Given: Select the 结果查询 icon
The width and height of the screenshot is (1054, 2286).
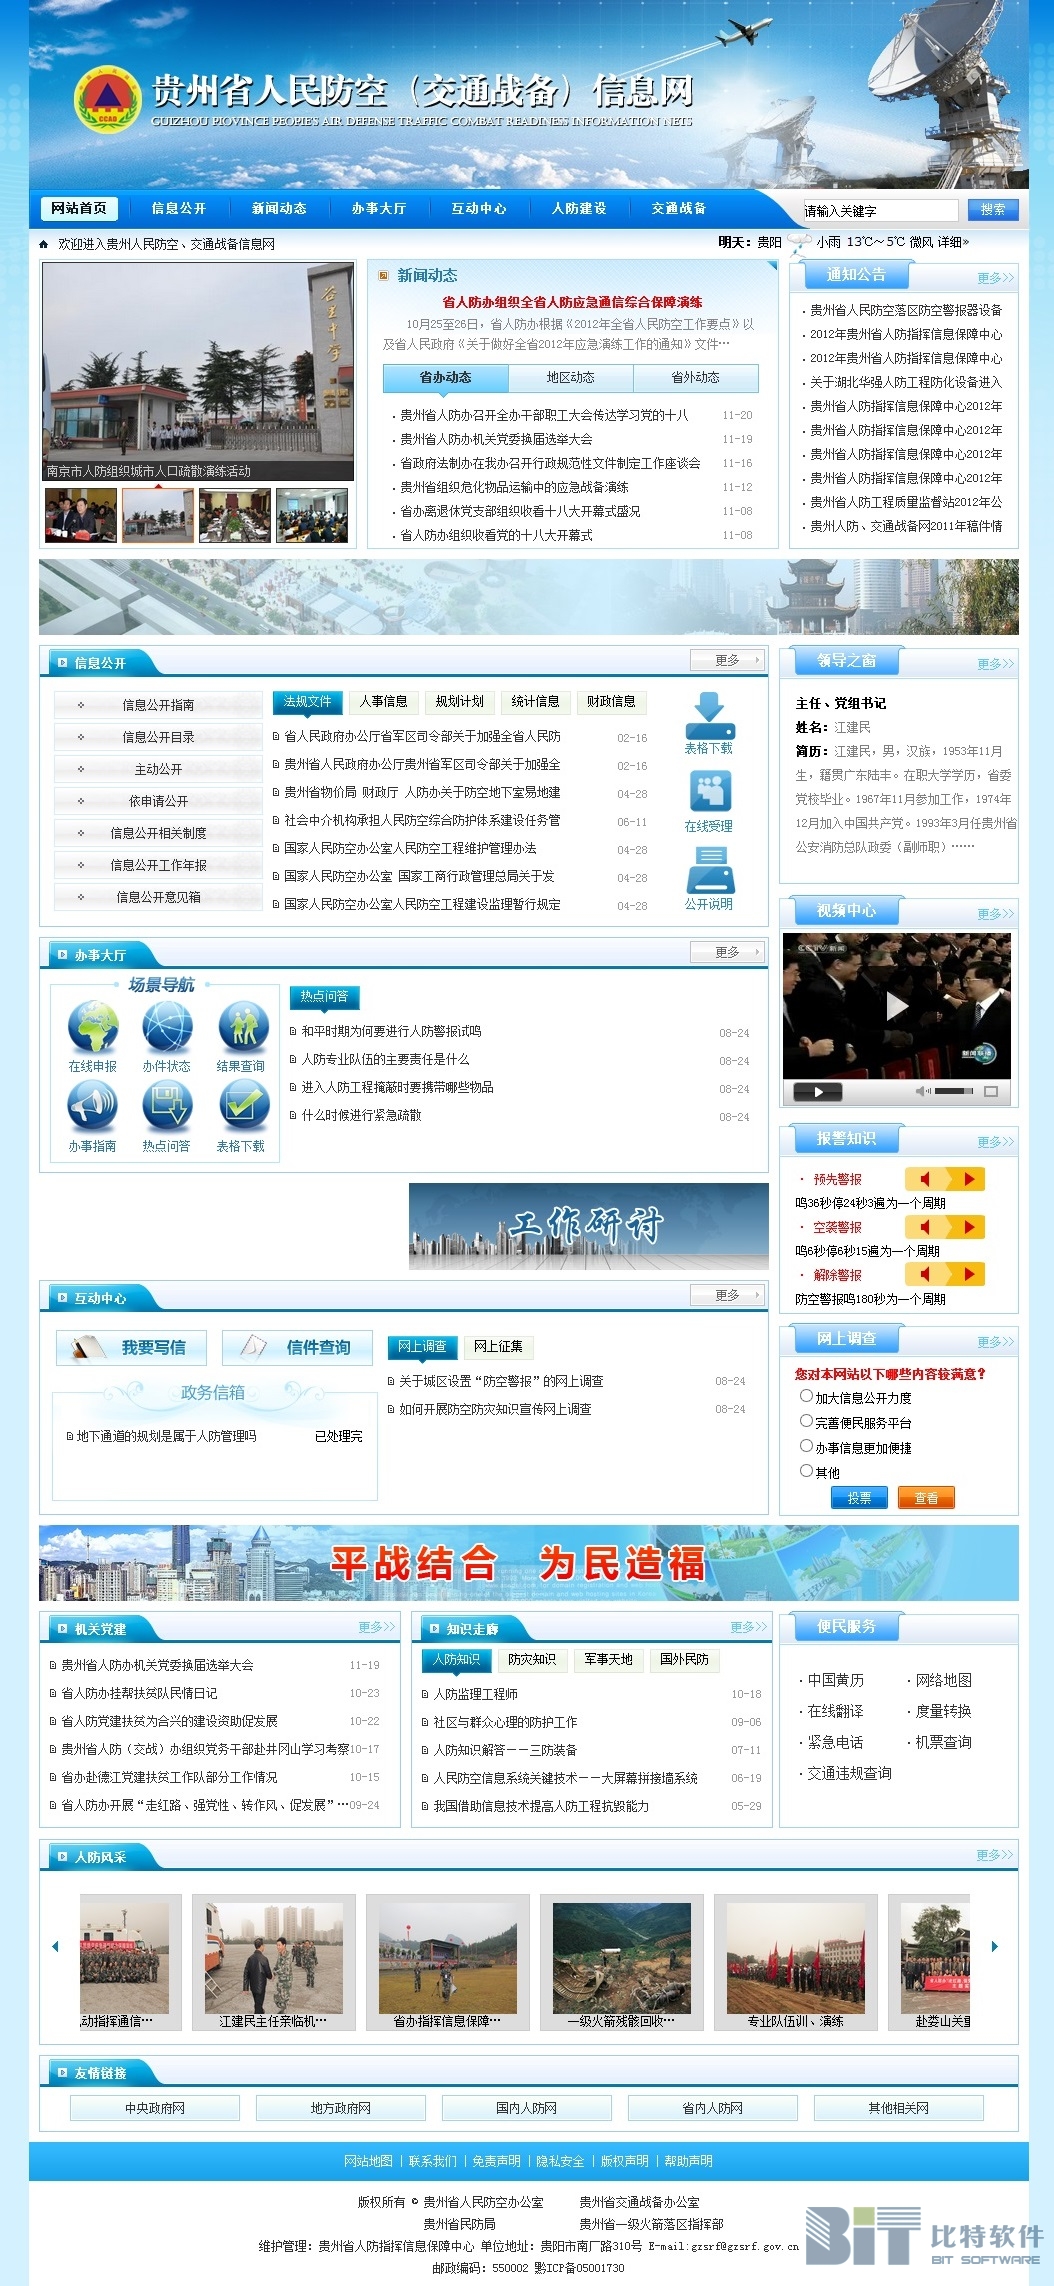Looking at the screenshot, I should (x=242, y=1028).
